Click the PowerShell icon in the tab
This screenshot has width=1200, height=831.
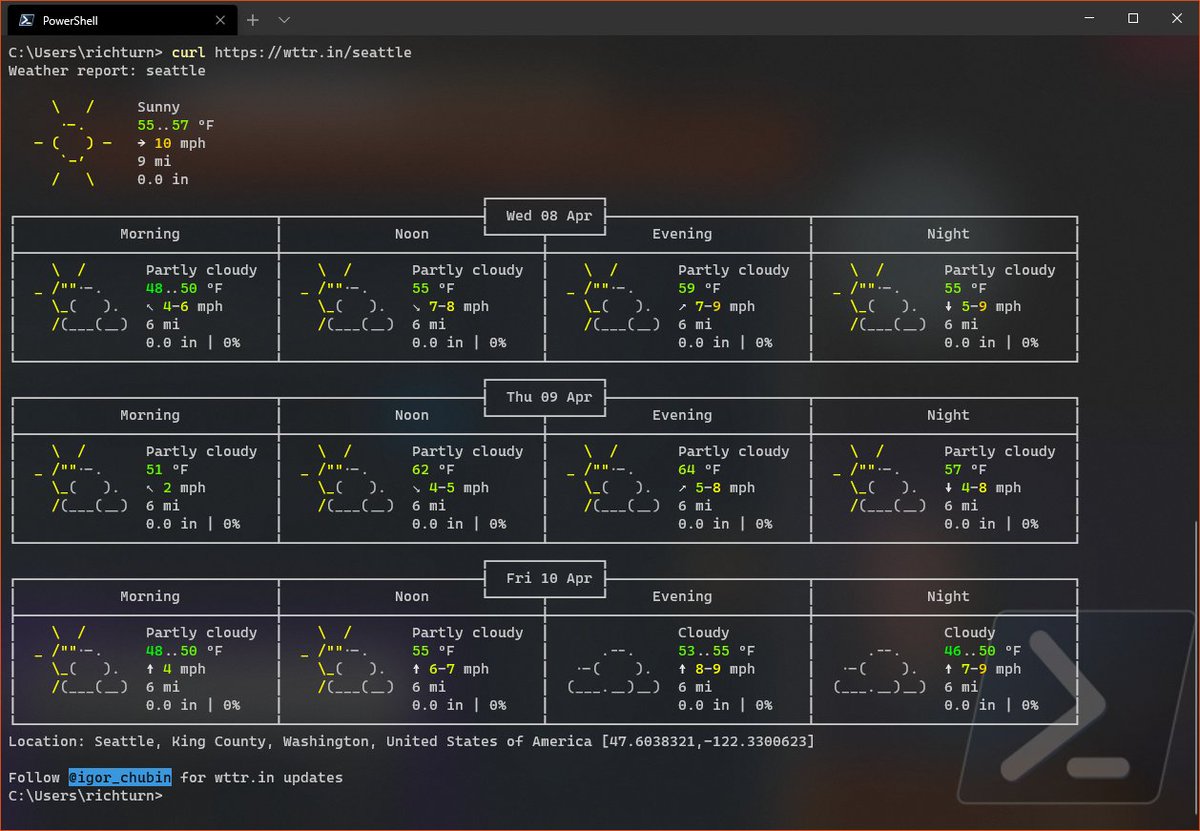[x=26, y=20]
